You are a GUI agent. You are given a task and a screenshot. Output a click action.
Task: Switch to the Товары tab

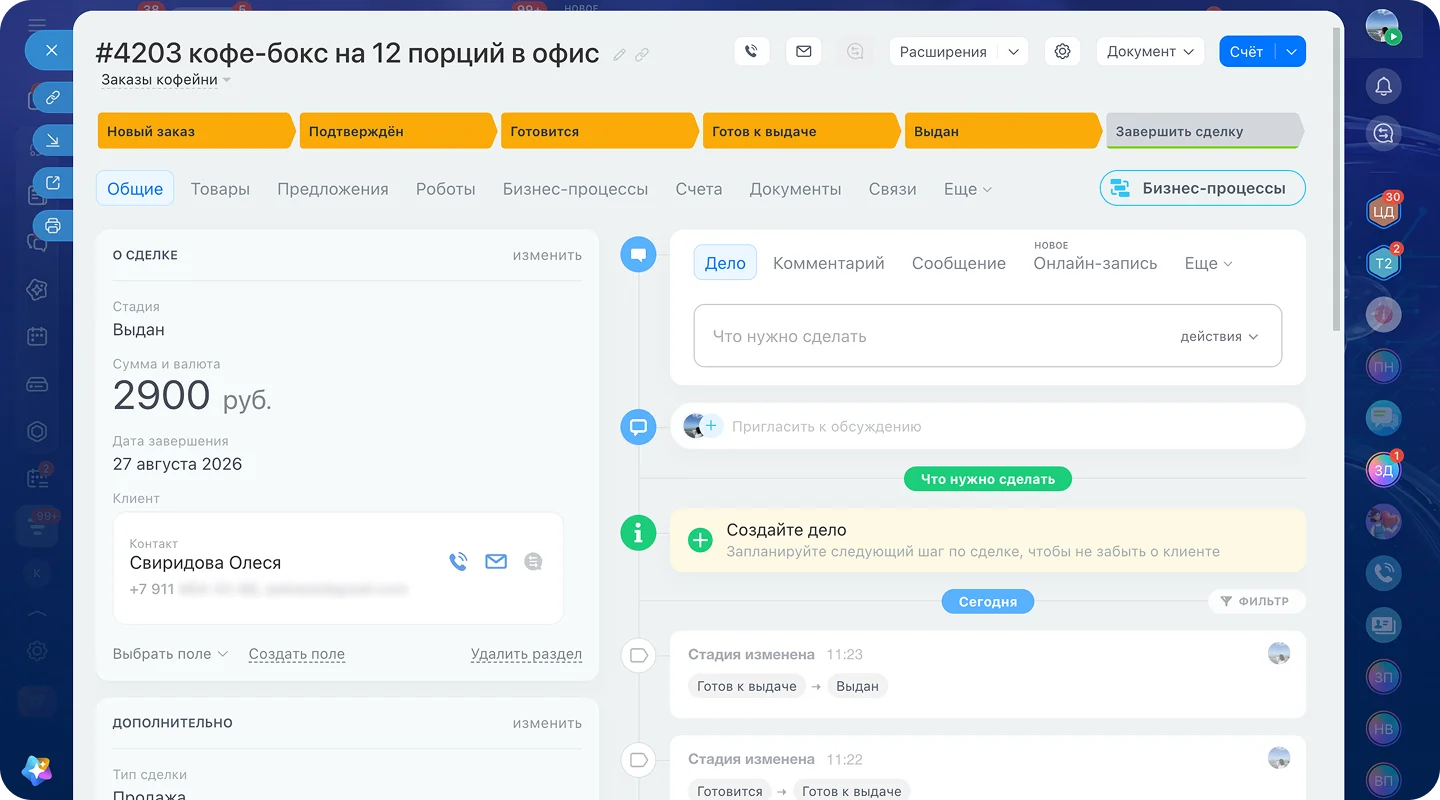220,189
